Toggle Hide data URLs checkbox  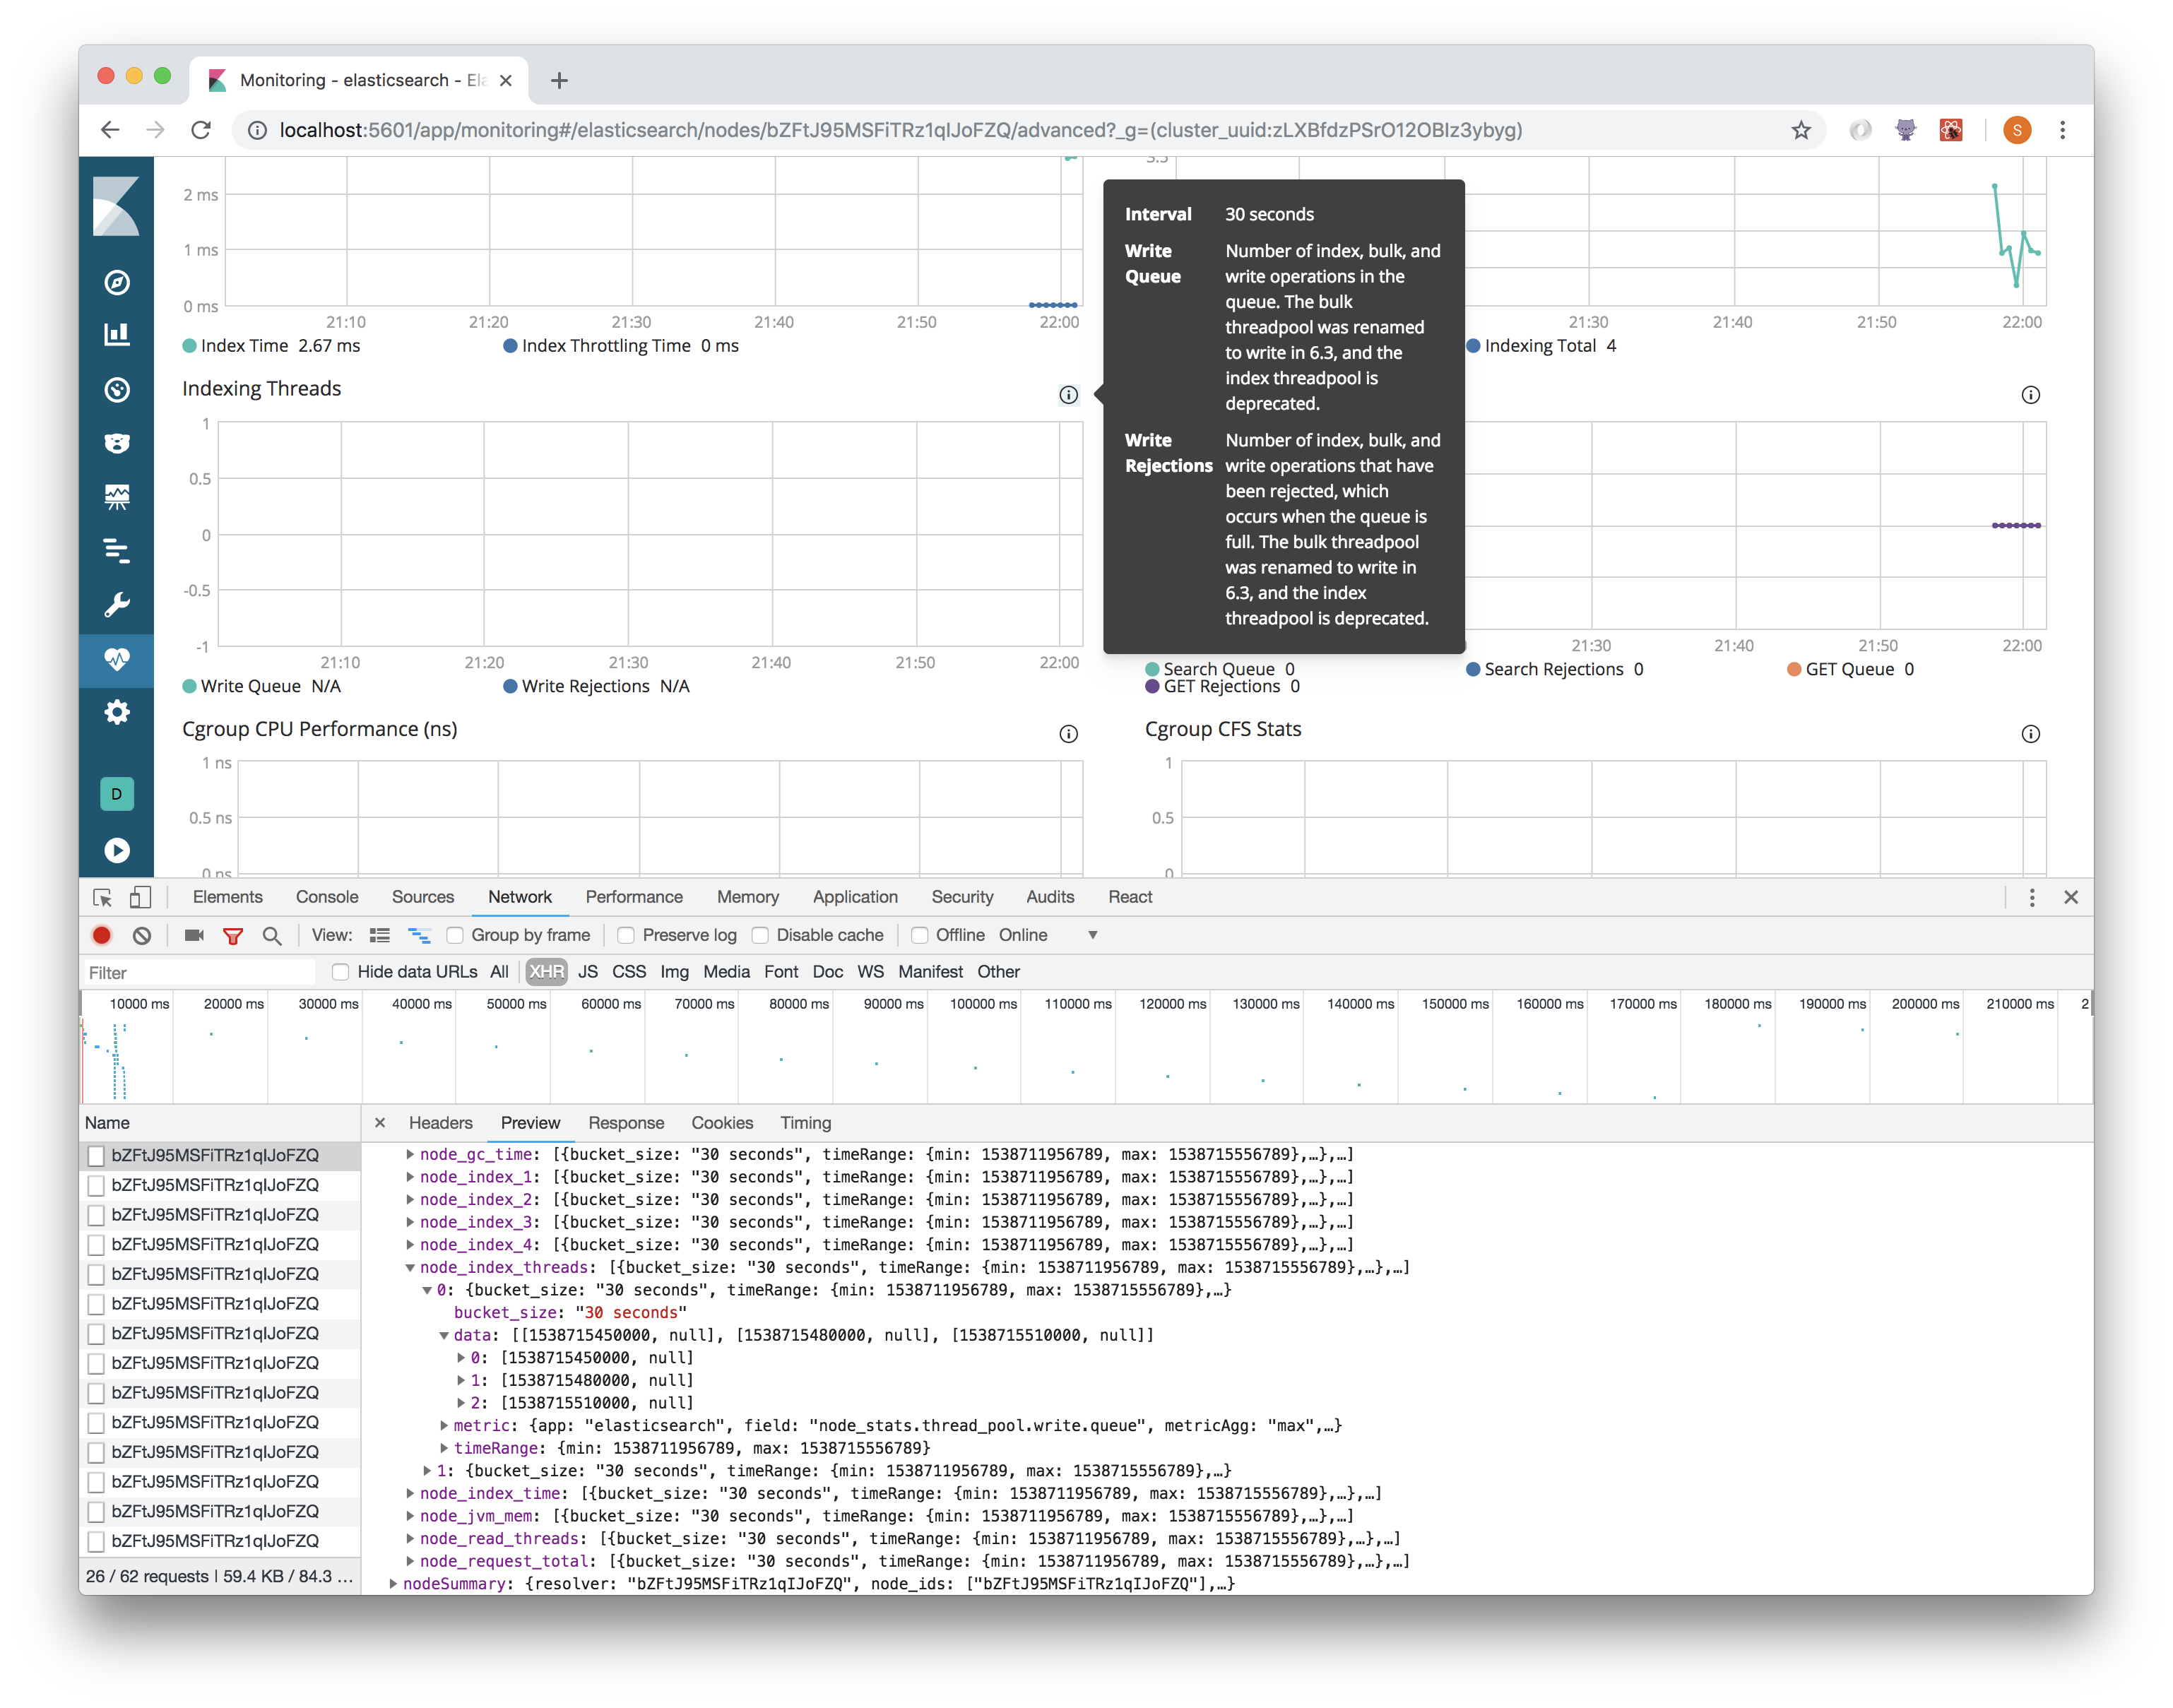click(340, 972)
